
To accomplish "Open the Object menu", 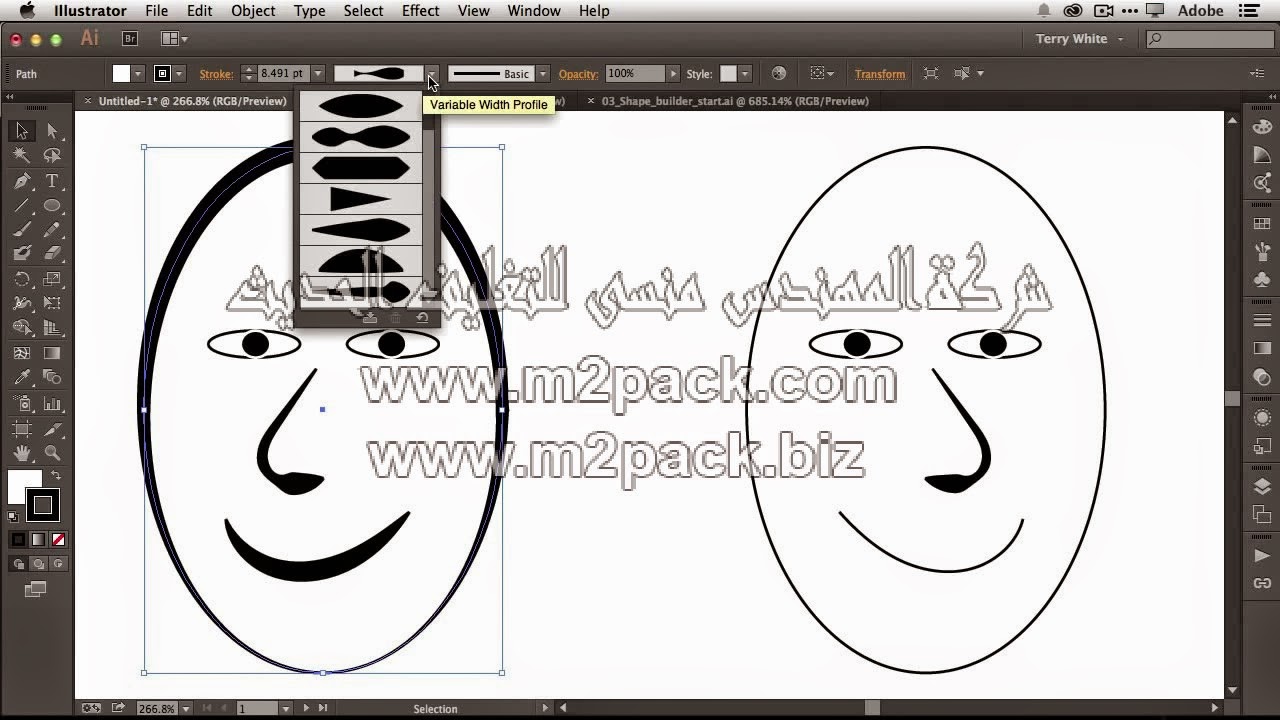I will click(x=253, y=11).
